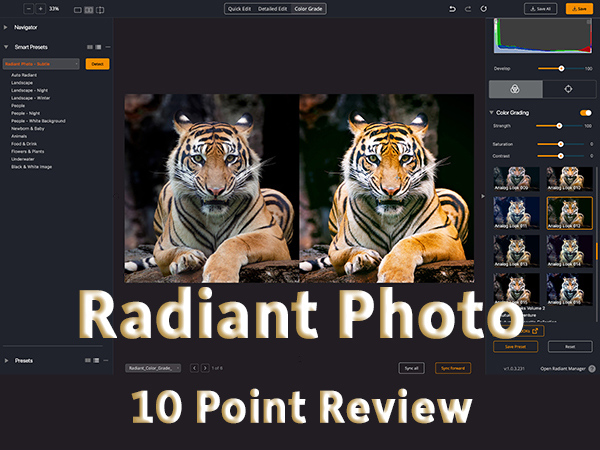This screenshot has width=600, height=450.
Task: Go to next image arrow
Action: click(x=205, y=368)
